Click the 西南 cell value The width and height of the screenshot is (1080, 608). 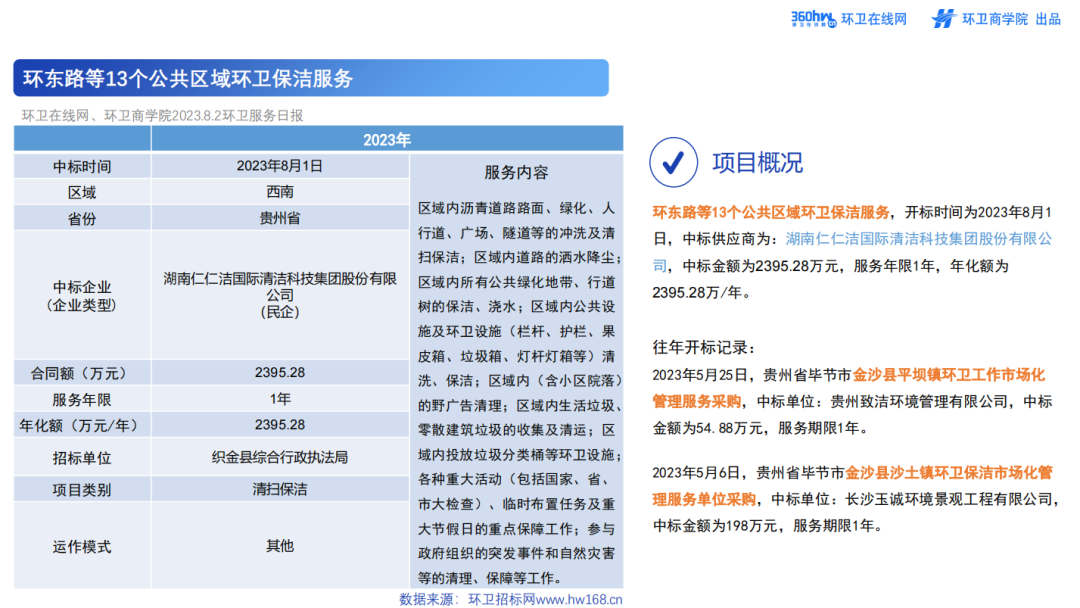[280, 192]
